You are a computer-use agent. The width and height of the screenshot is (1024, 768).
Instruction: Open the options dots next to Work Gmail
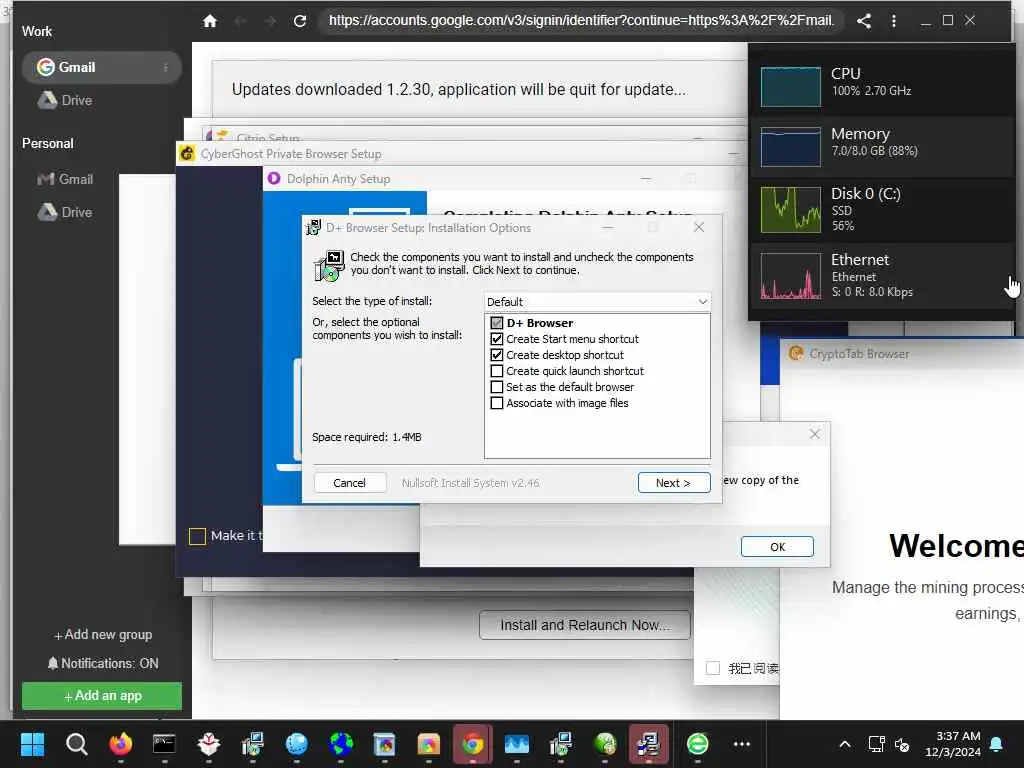166,67
